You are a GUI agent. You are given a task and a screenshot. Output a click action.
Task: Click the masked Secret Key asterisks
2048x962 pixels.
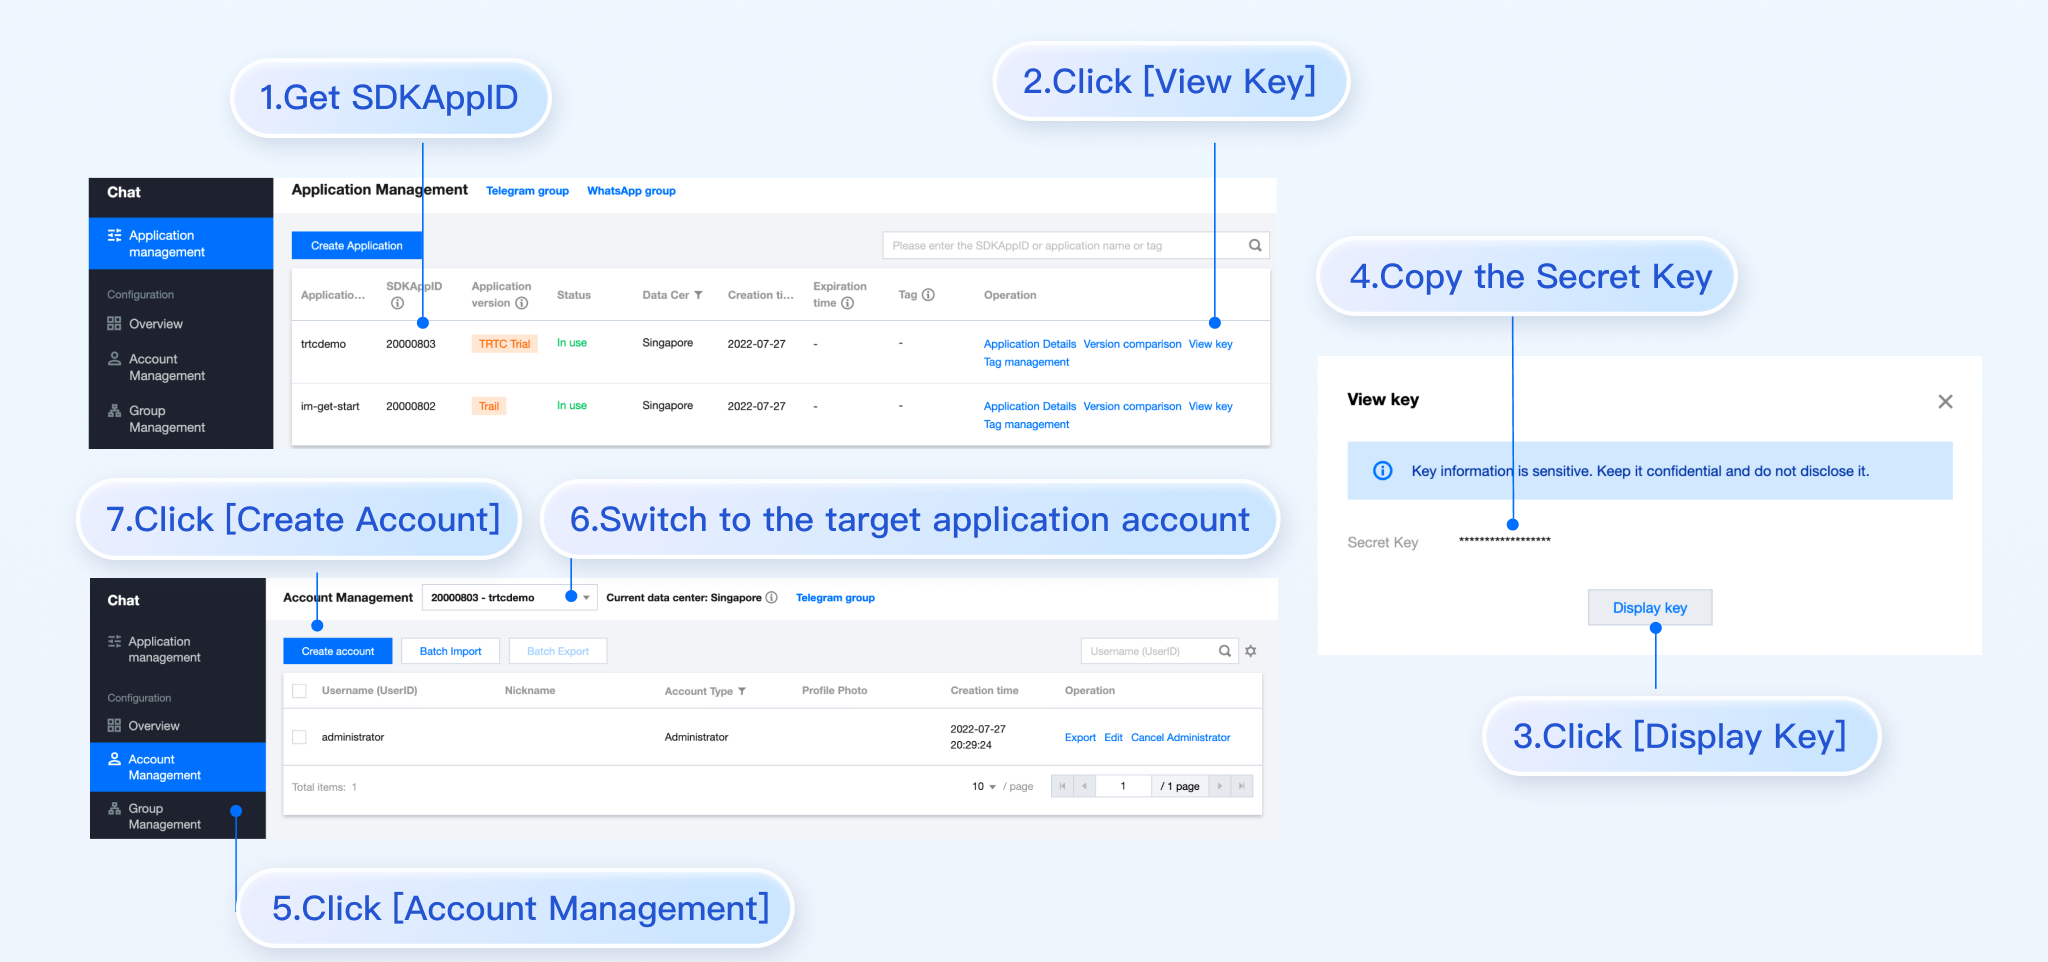1504,541
